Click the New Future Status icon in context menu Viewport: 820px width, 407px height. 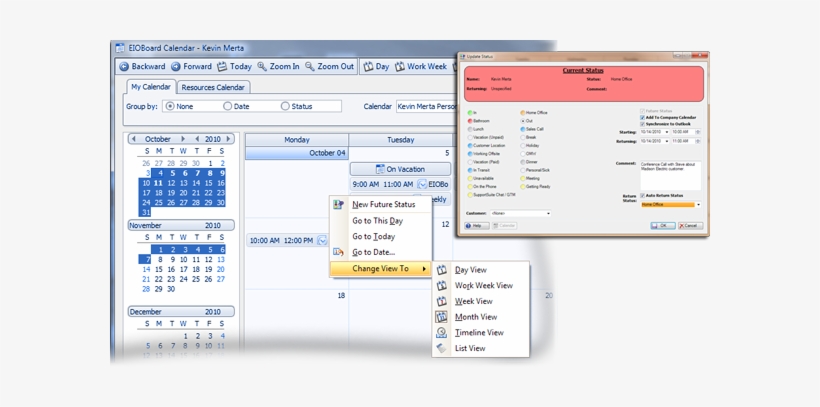pos(338,204)
